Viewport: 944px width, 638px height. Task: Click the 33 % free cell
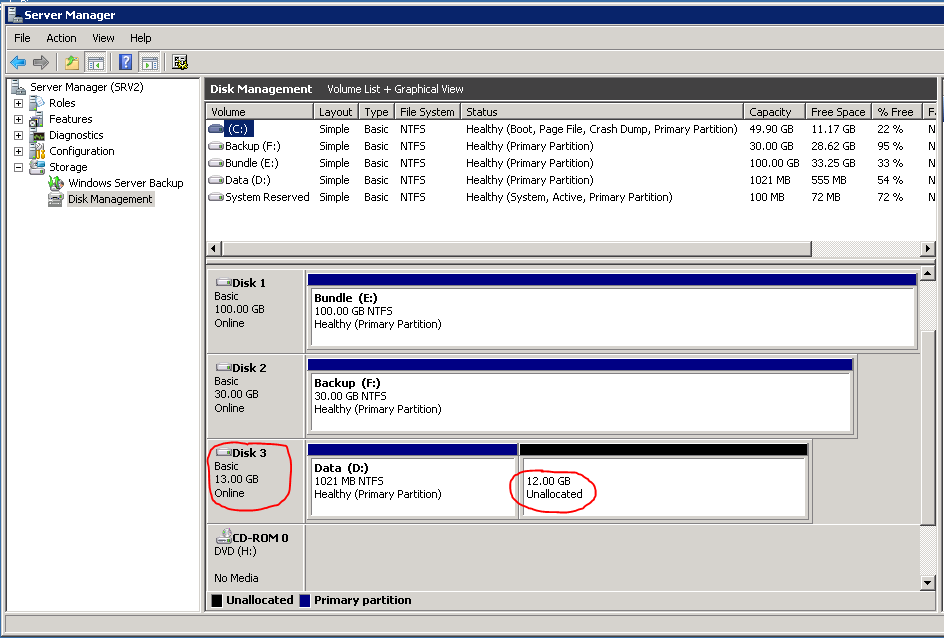click(890, 163)
